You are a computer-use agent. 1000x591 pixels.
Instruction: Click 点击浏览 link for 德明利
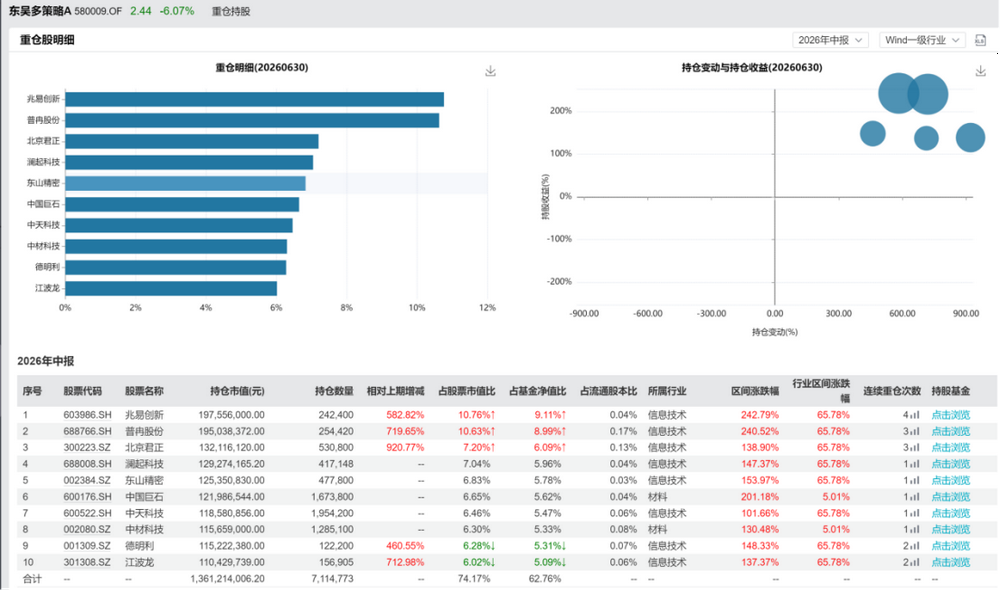pos(950,546)
